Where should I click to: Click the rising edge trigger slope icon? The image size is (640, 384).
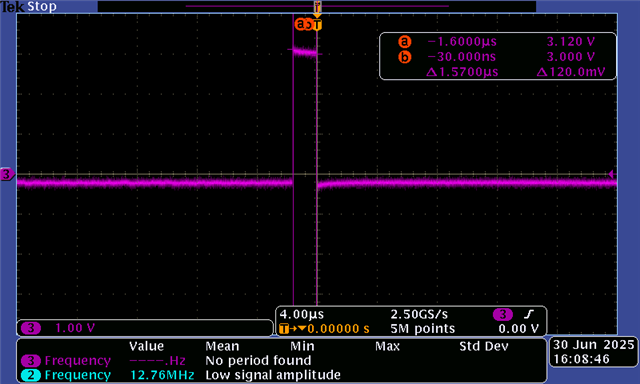529,314
